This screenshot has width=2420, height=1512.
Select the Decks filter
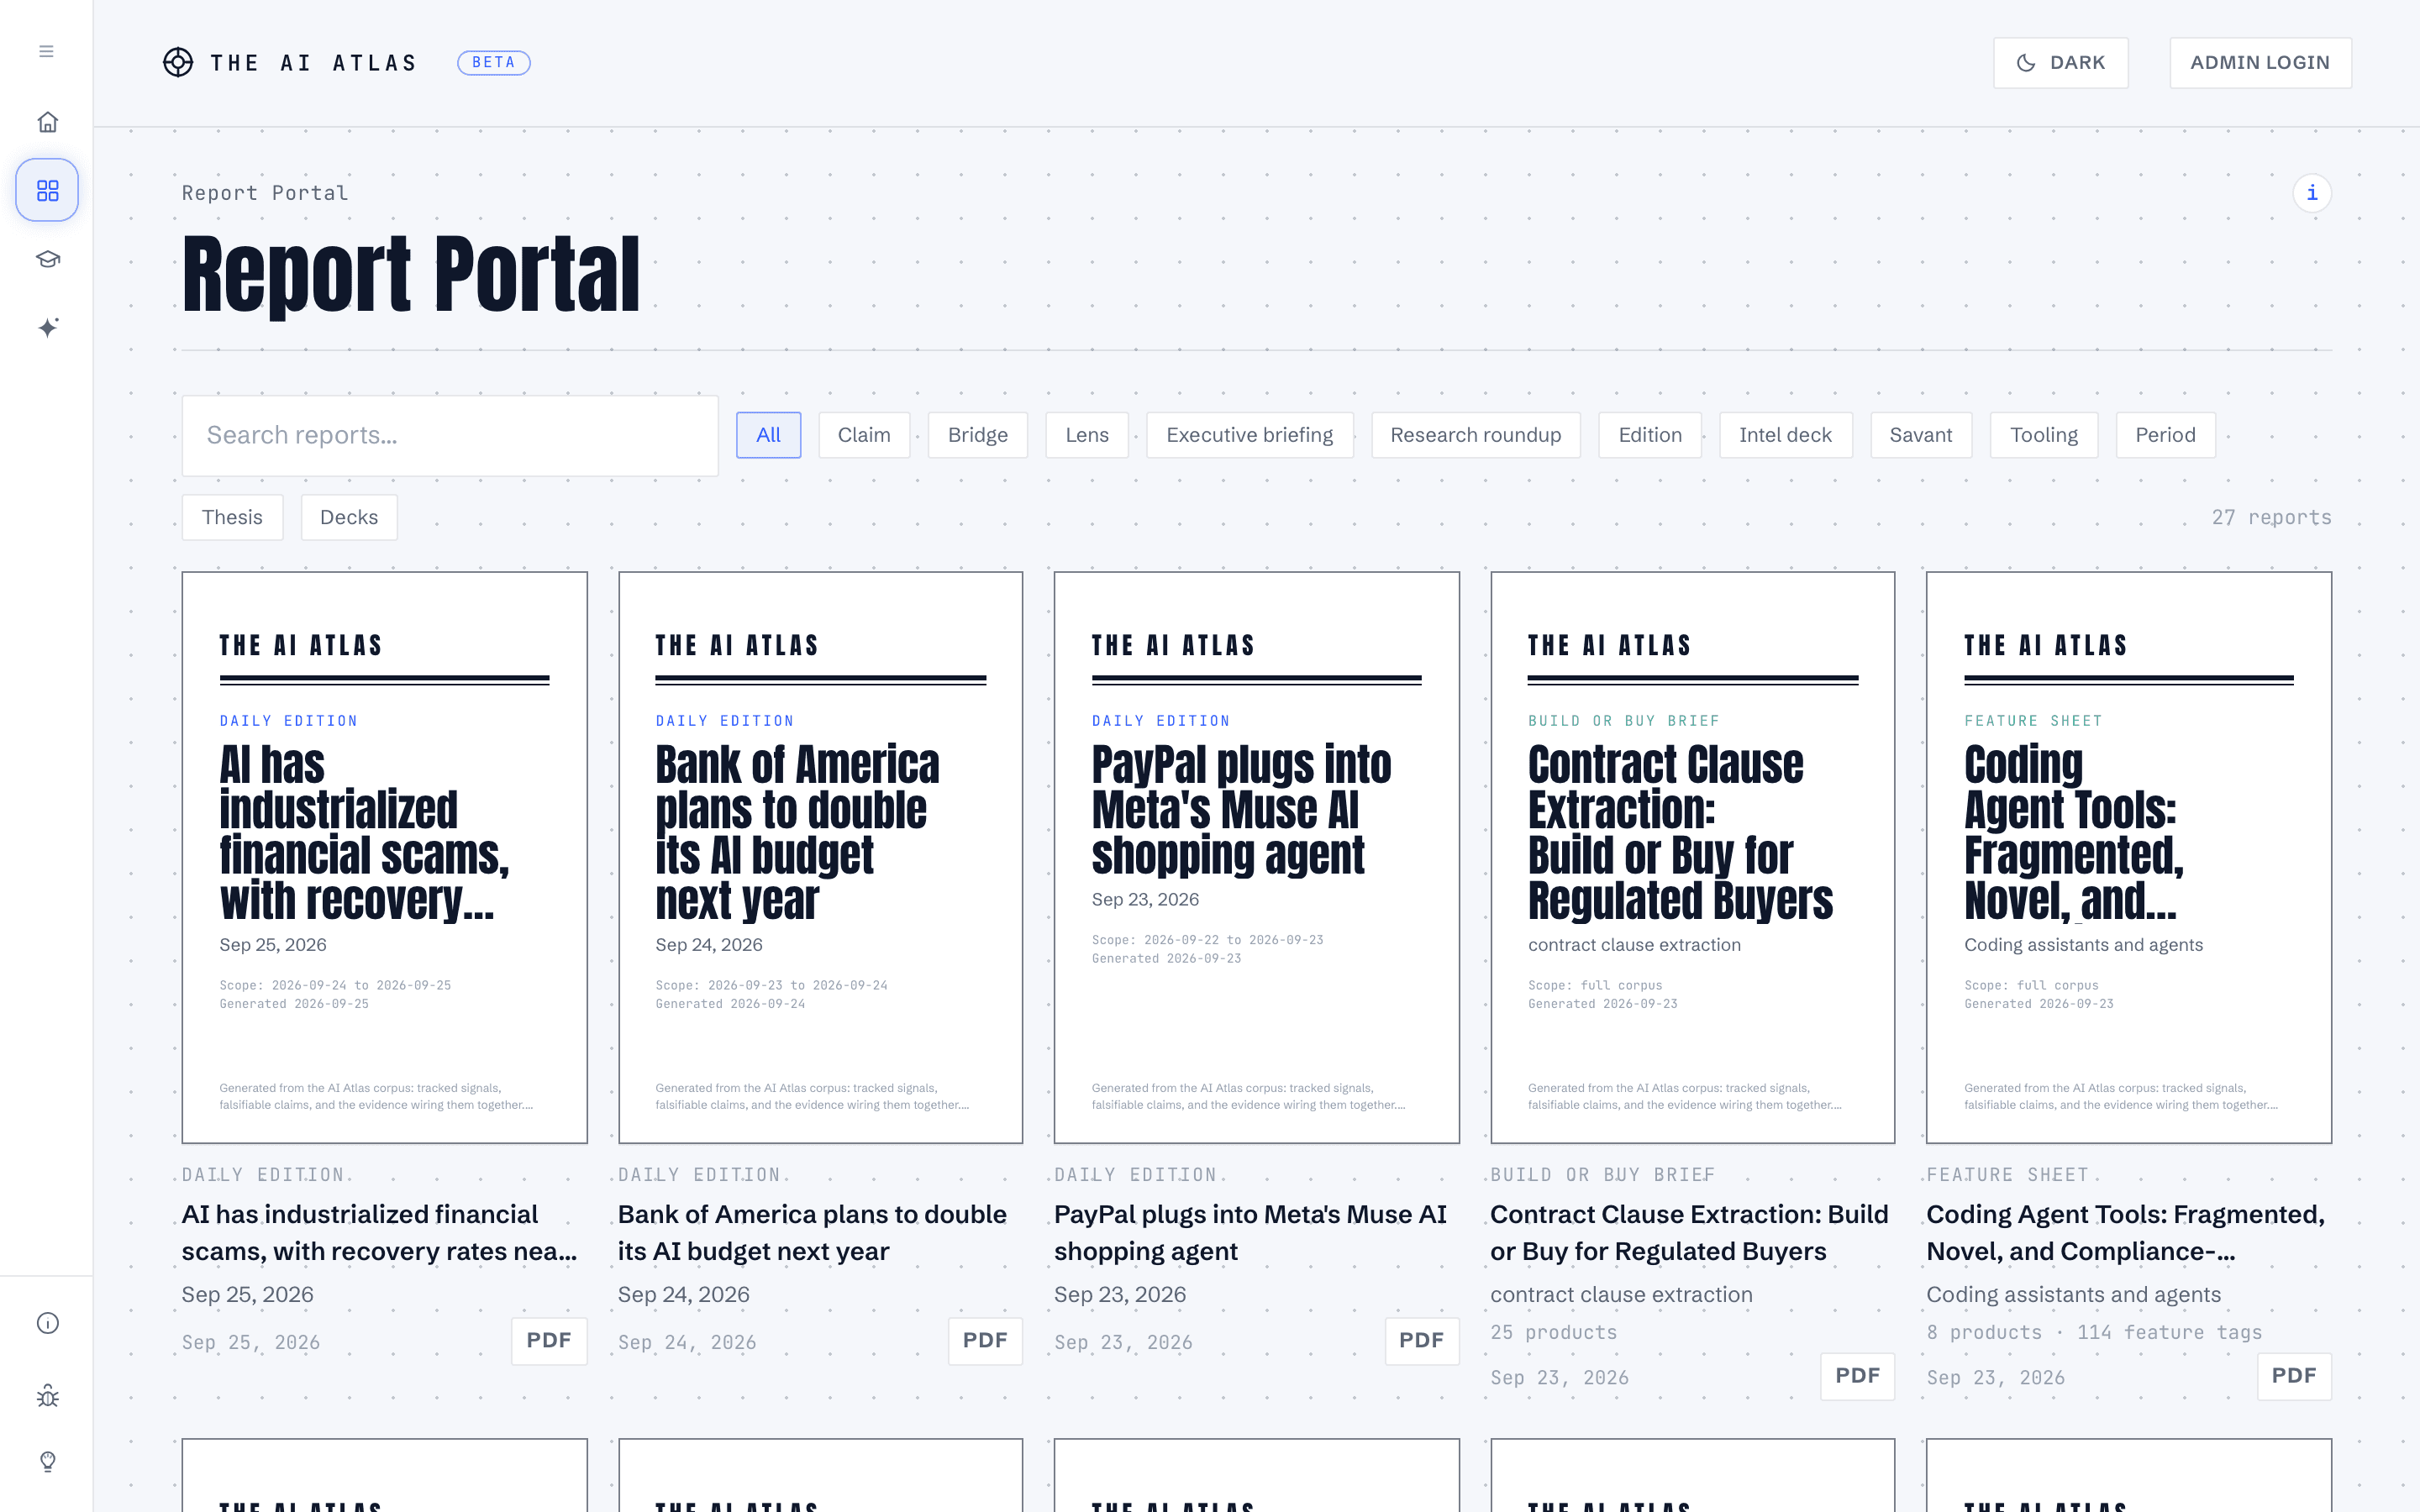point(349,517)
